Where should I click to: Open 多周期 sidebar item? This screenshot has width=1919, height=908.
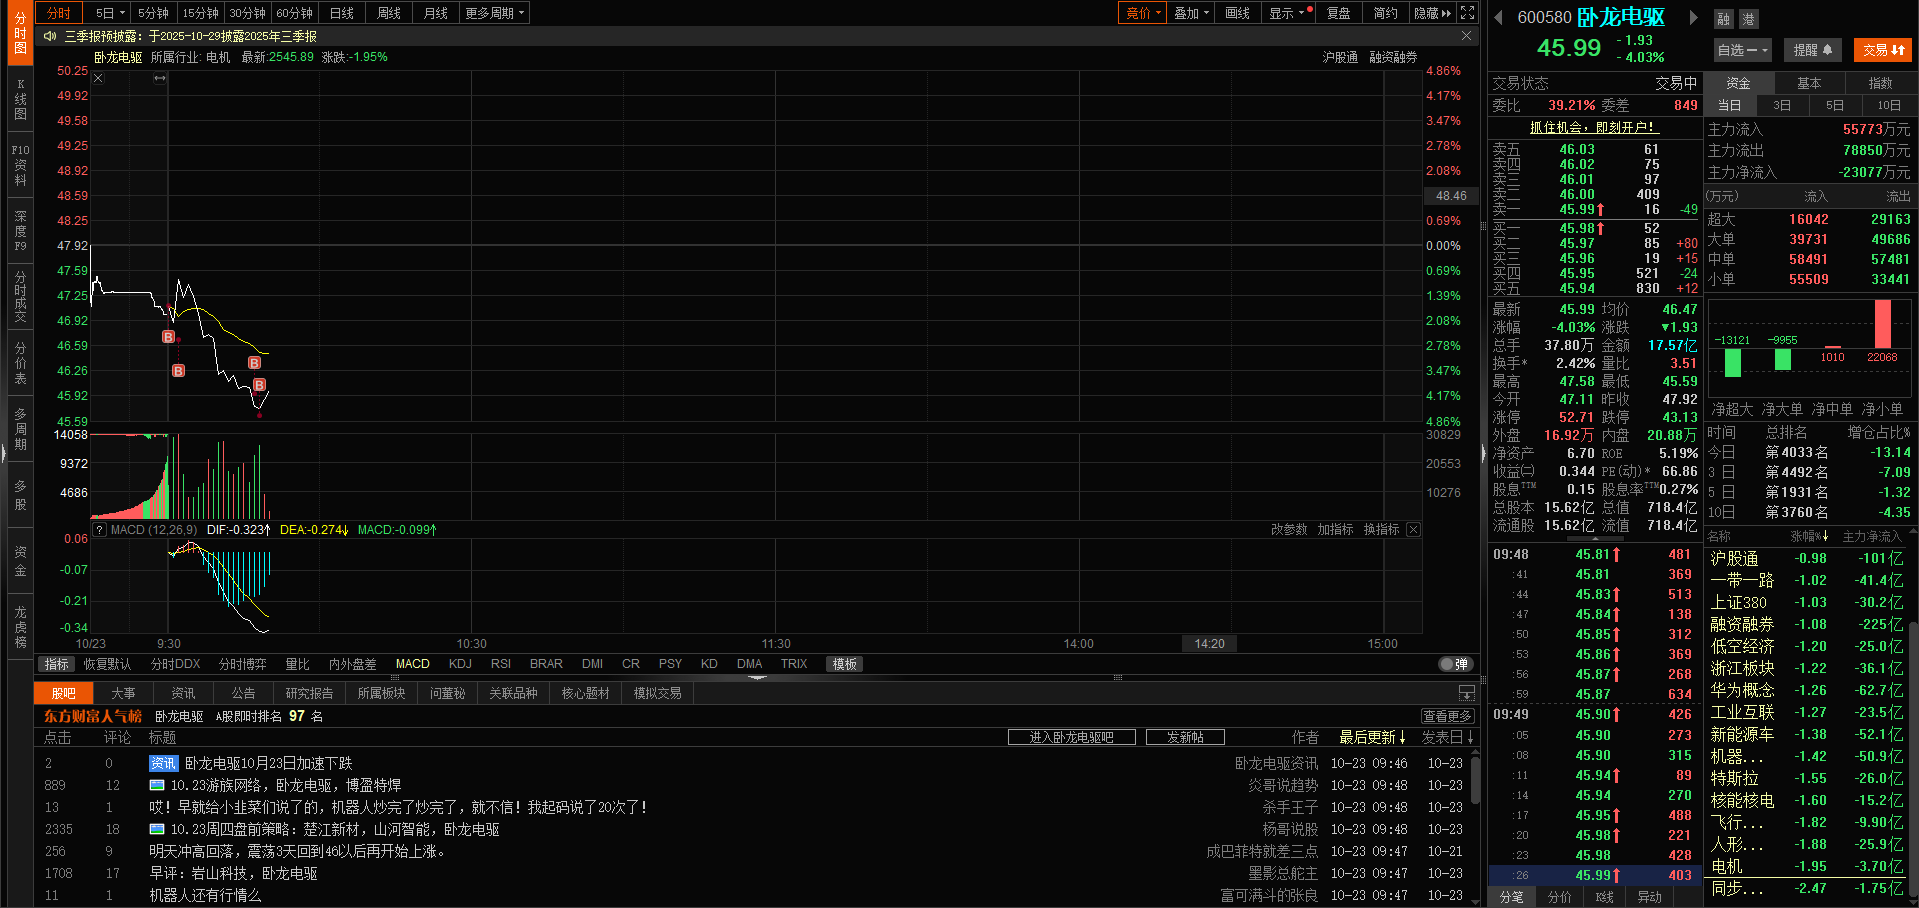pyautogui.click(x=20, y=429)
